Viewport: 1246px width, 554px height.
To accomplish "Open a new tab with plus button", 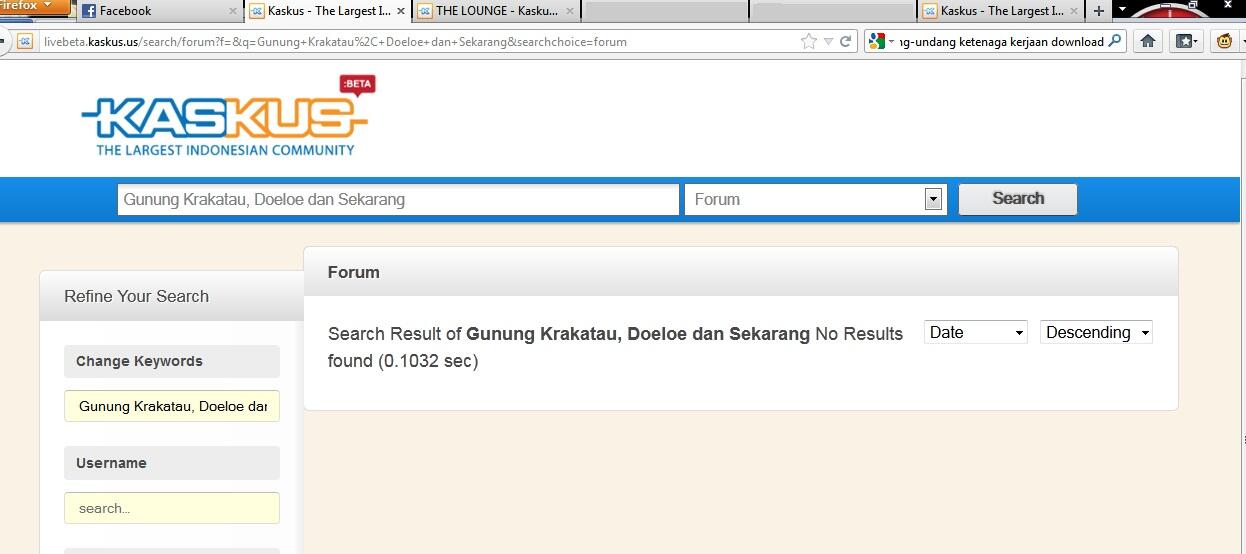I will click(1099, 11).
